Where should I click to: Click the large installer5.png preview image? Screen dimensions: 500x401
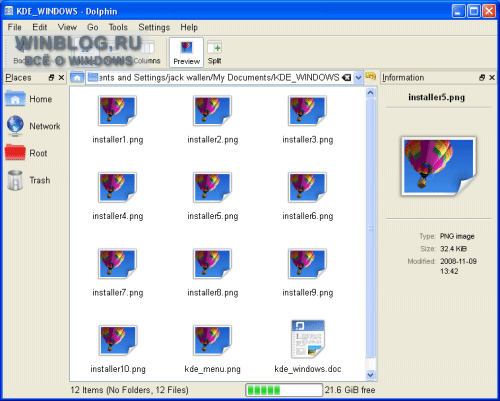[x=439, y=165]
